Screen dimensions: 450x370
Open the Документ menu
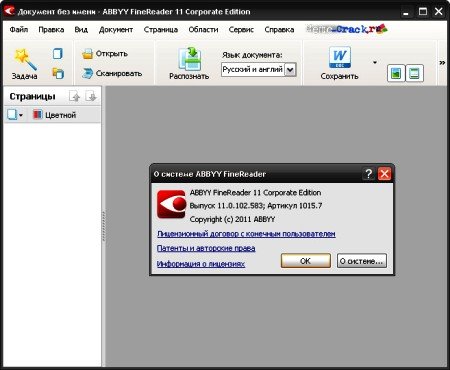(116, 30)
